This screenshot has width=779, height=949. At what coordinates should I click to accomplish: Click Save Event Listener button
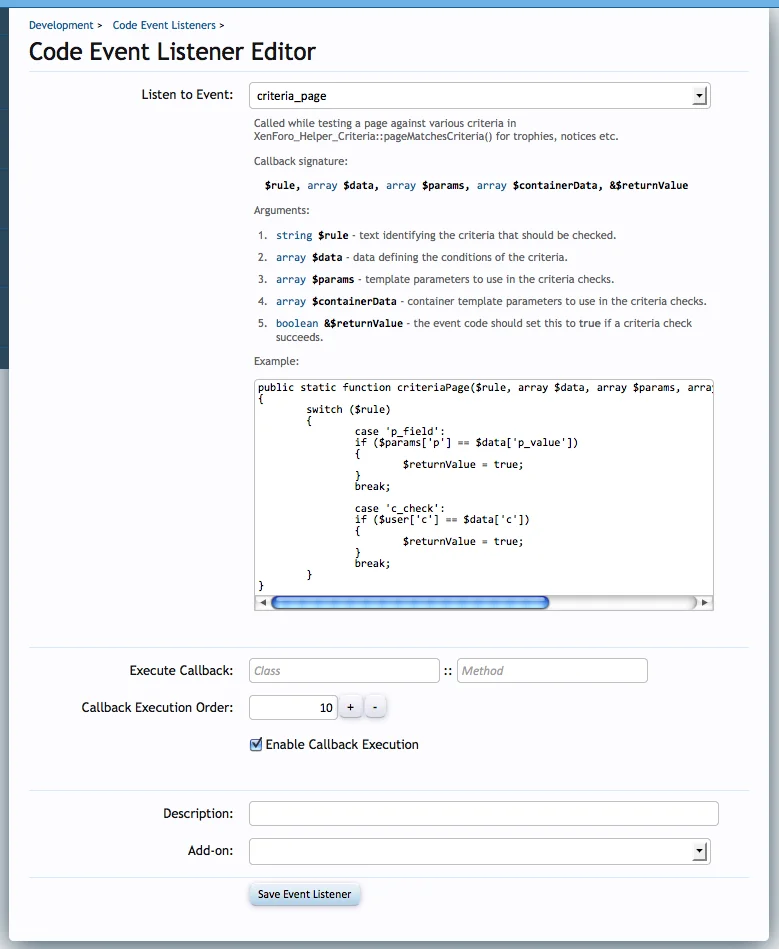coord(304,894)
